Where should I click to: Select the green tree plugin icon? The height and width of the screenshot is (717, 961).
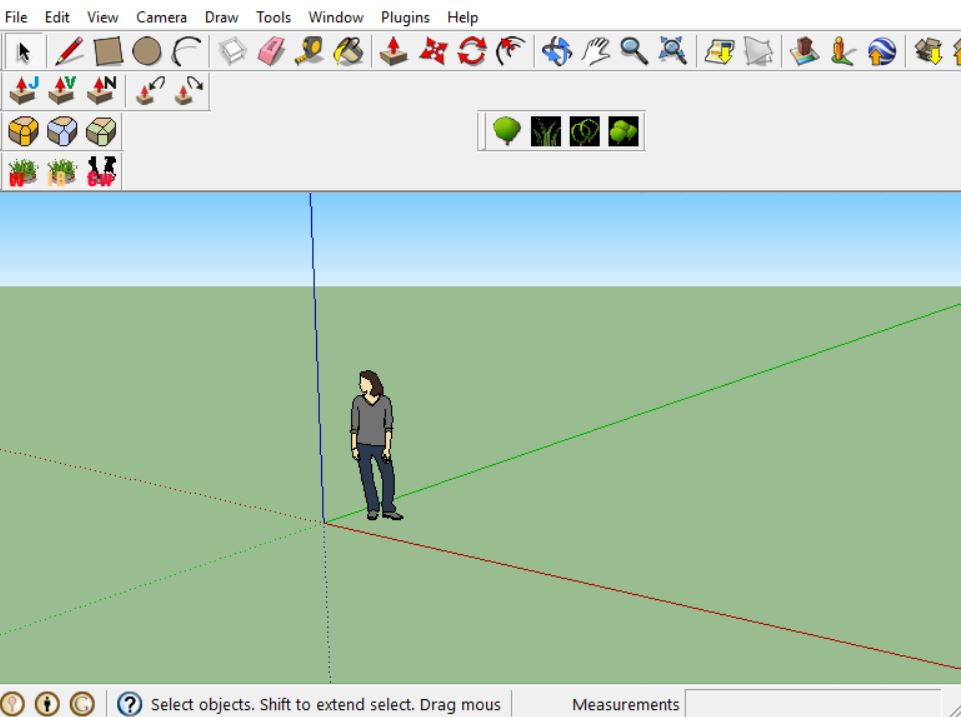(x=507, y=131)
